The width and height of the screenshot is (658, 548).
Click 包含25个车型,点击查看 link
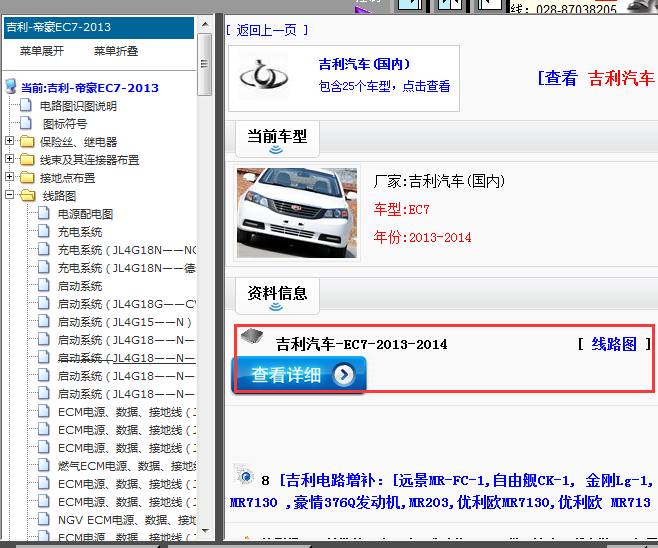(x=384, y=86)
